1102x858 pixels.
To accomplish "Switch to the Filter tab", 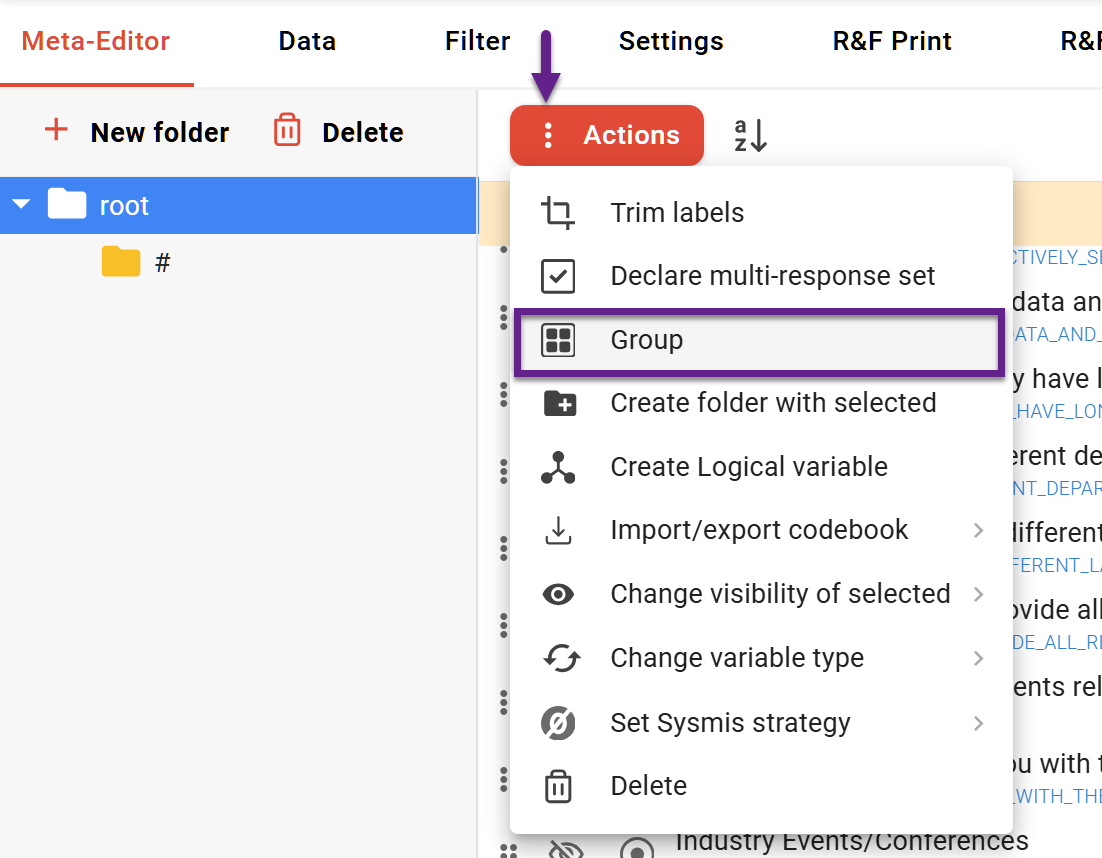I will click(x=477, y=41).
